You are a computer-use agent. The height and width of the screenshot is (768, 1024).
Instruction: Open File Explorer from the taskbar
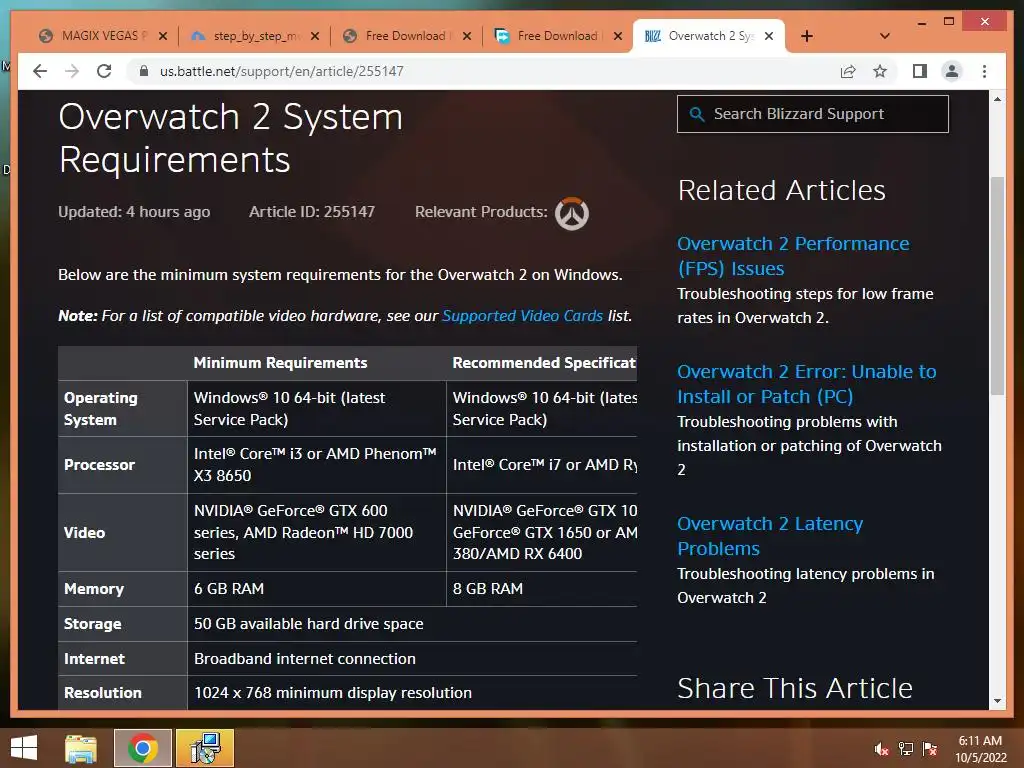pos(81,748)
